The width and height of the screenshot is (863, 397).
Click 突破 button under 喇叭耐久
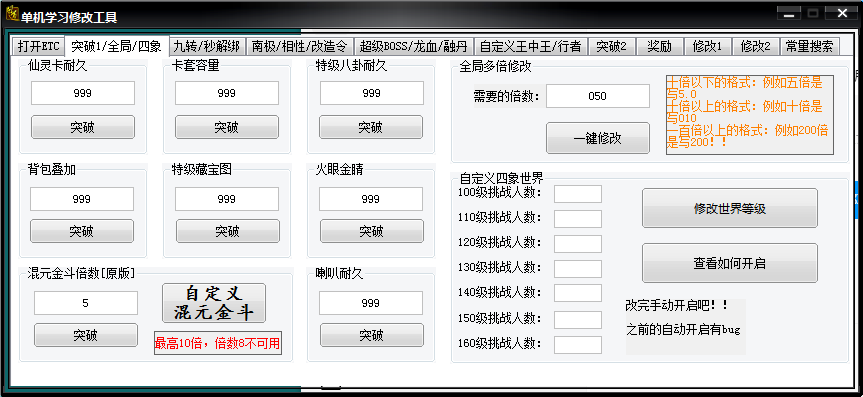point(372,335)
